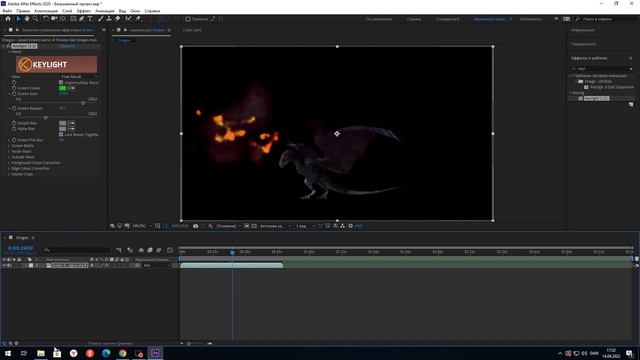
Task: Select the Brush tool
Action: [100, 19]
